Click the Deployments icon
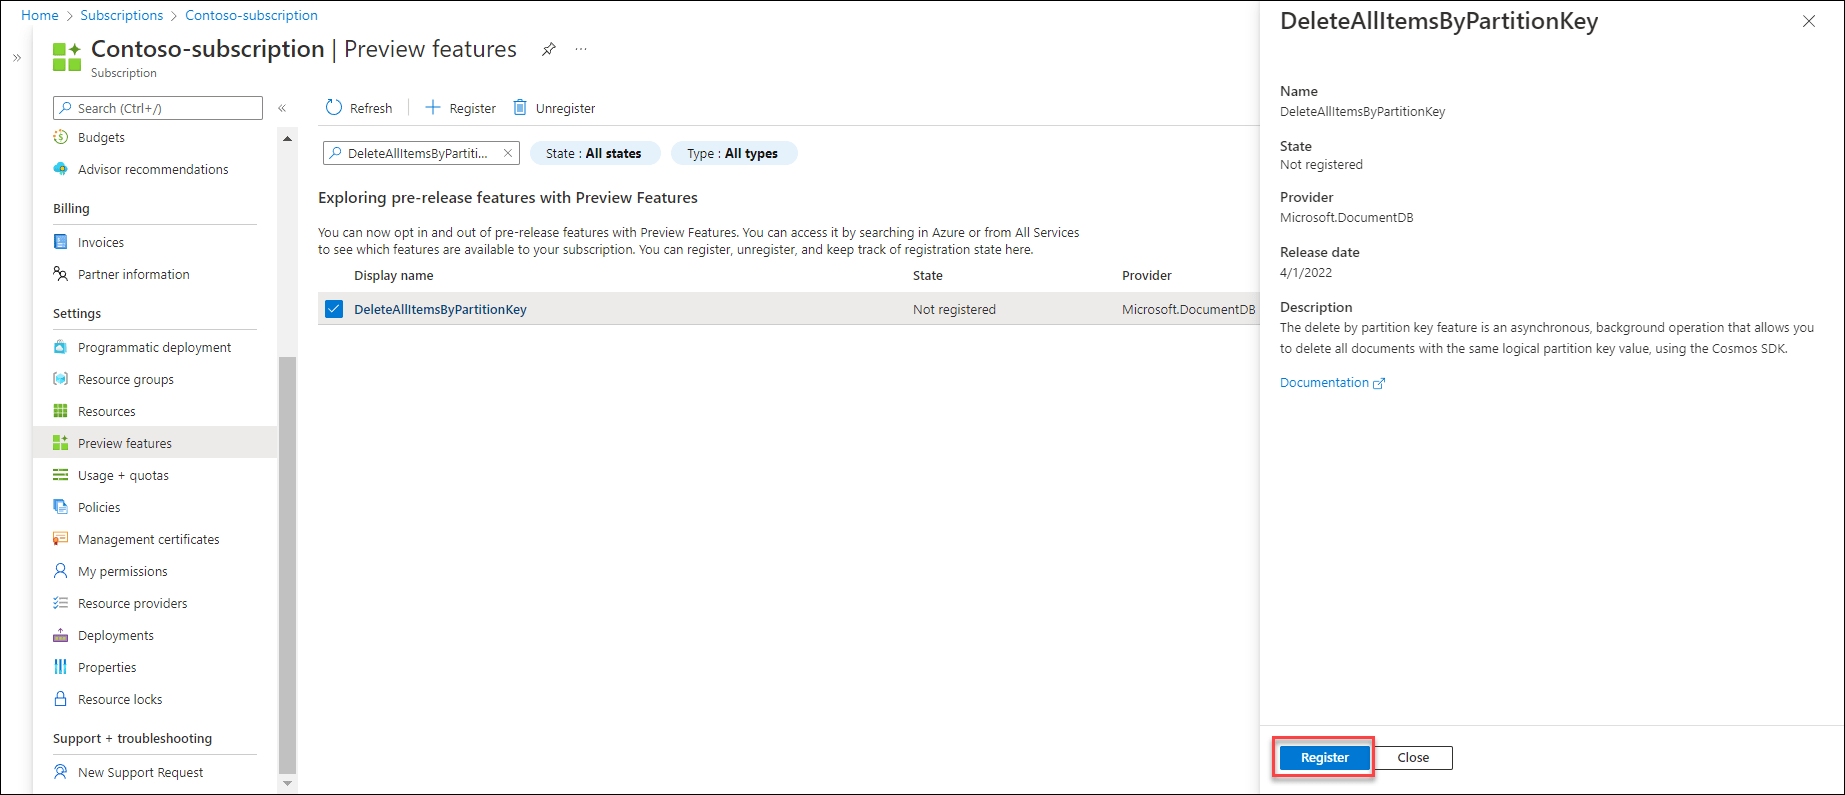 (61, 635)
